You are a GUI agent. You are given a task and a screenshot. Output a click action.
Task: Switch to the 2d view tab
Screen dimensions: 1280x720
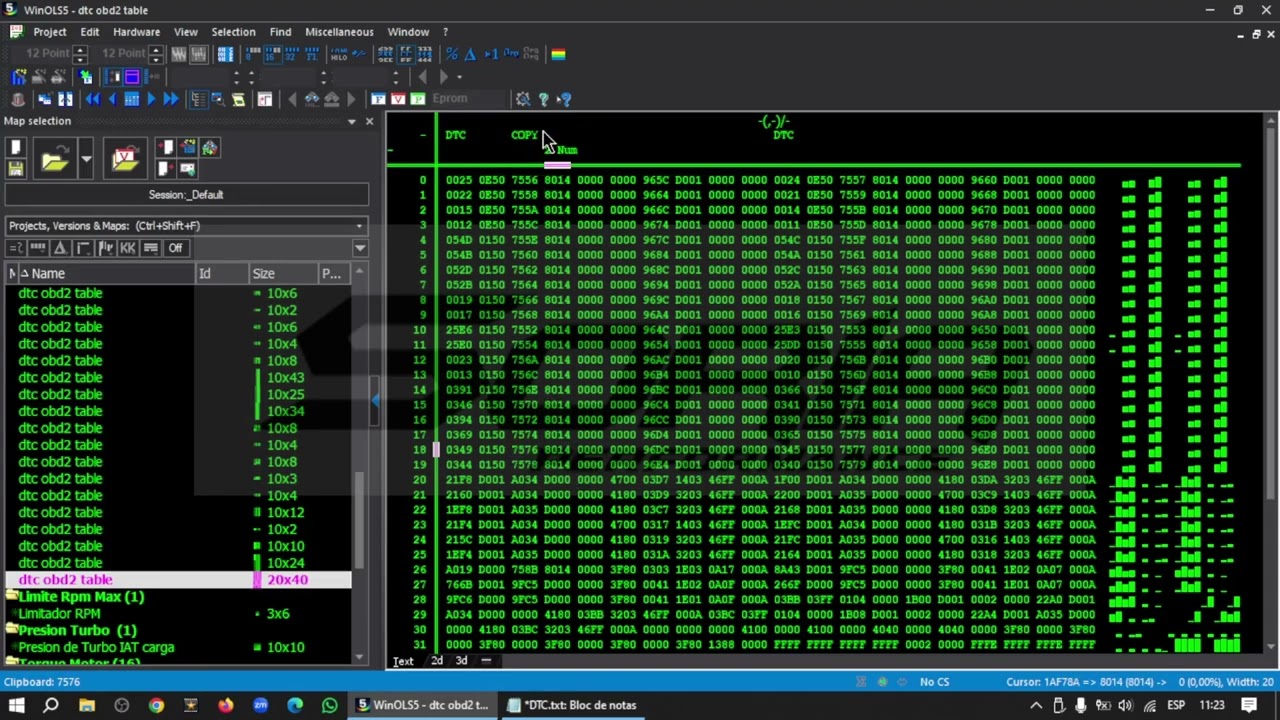coord(437,661)
